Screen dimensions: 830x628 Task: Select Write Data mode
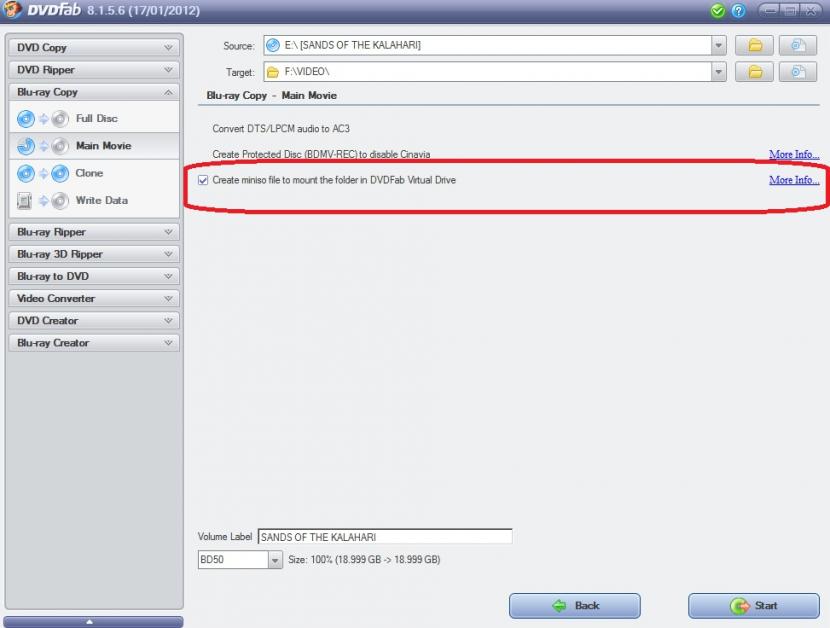click(94, 201)
